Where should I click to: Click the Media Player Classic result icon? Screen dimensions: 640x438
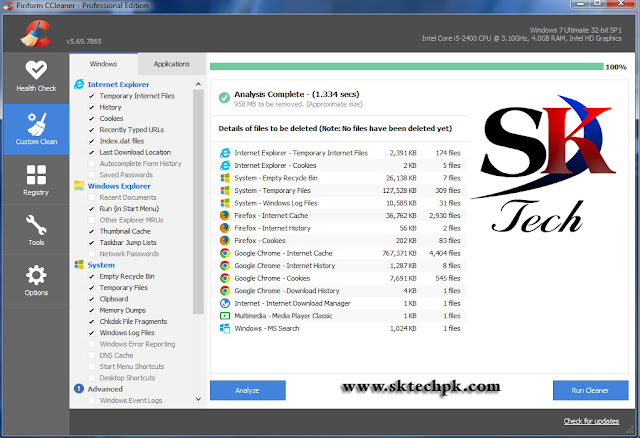225,316
